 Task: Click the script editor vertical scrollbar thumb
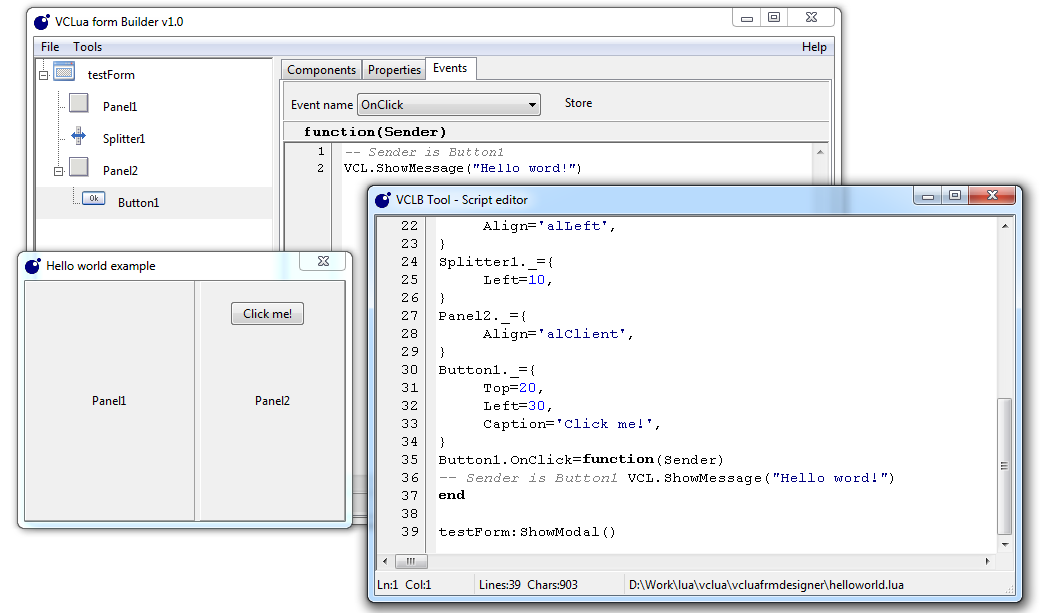coord(1004,465)
